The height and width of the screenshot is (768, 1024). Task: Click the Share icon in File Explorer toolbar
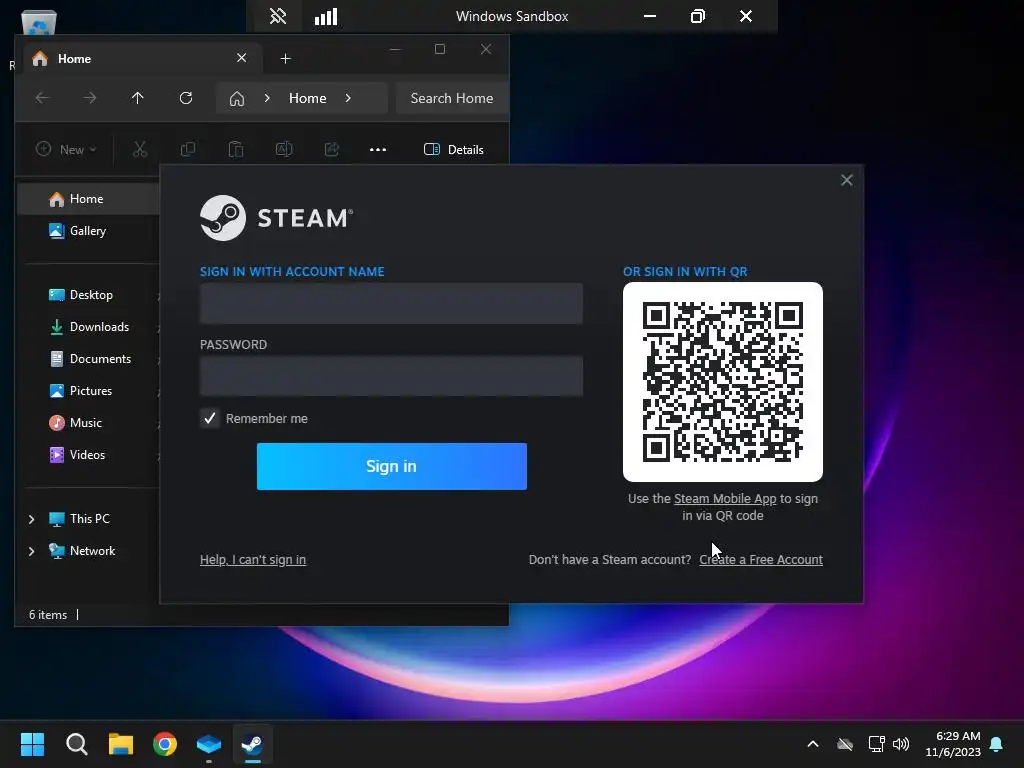coord(332,150)
